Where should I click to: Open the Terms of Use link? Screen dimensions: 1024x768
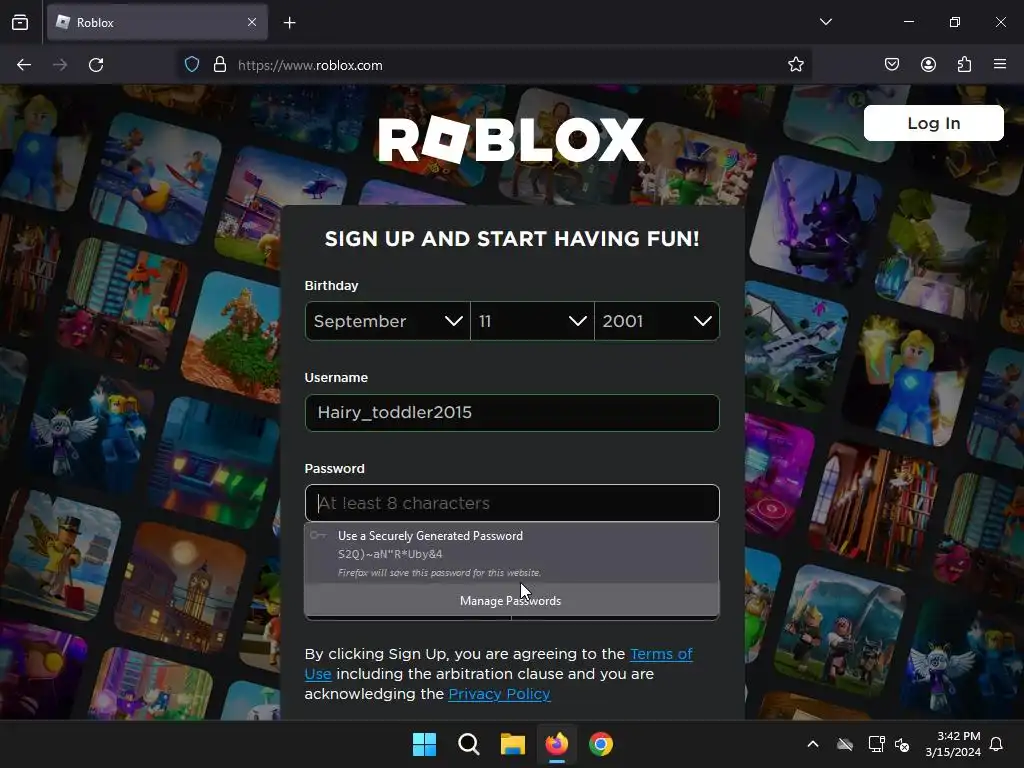coord(661,654)
